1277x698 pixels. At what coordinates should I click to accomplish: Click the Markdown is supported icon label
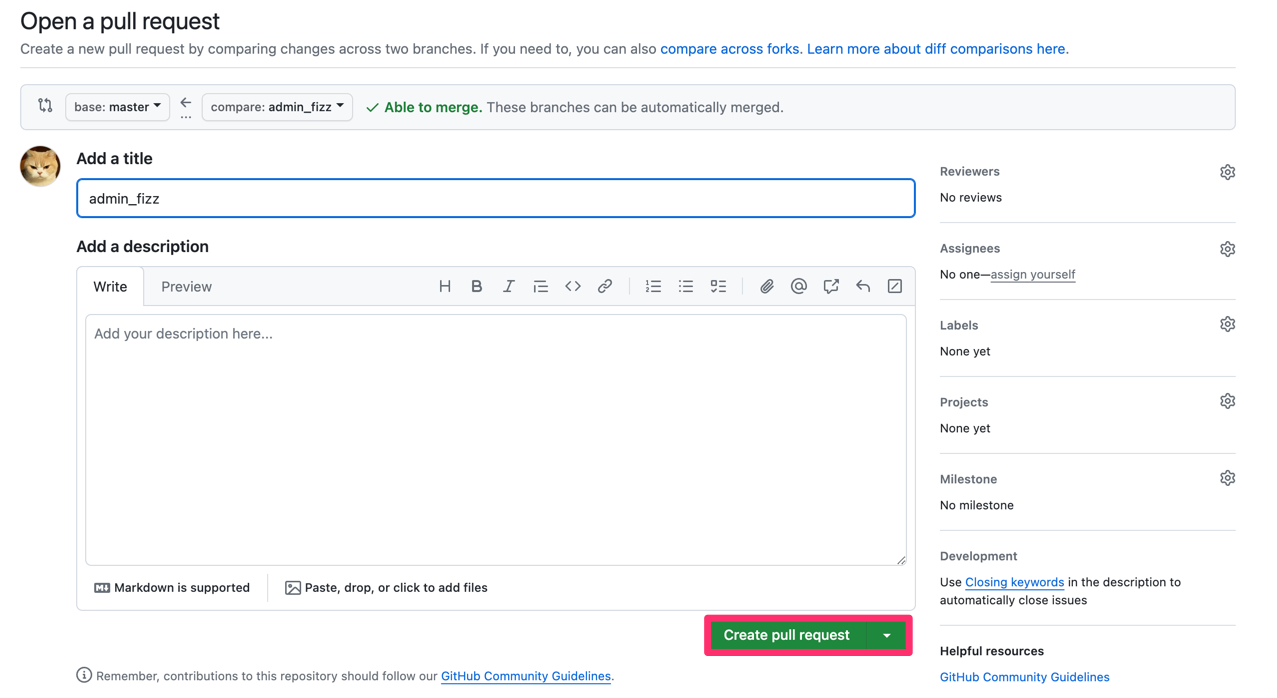pos(172,588)
